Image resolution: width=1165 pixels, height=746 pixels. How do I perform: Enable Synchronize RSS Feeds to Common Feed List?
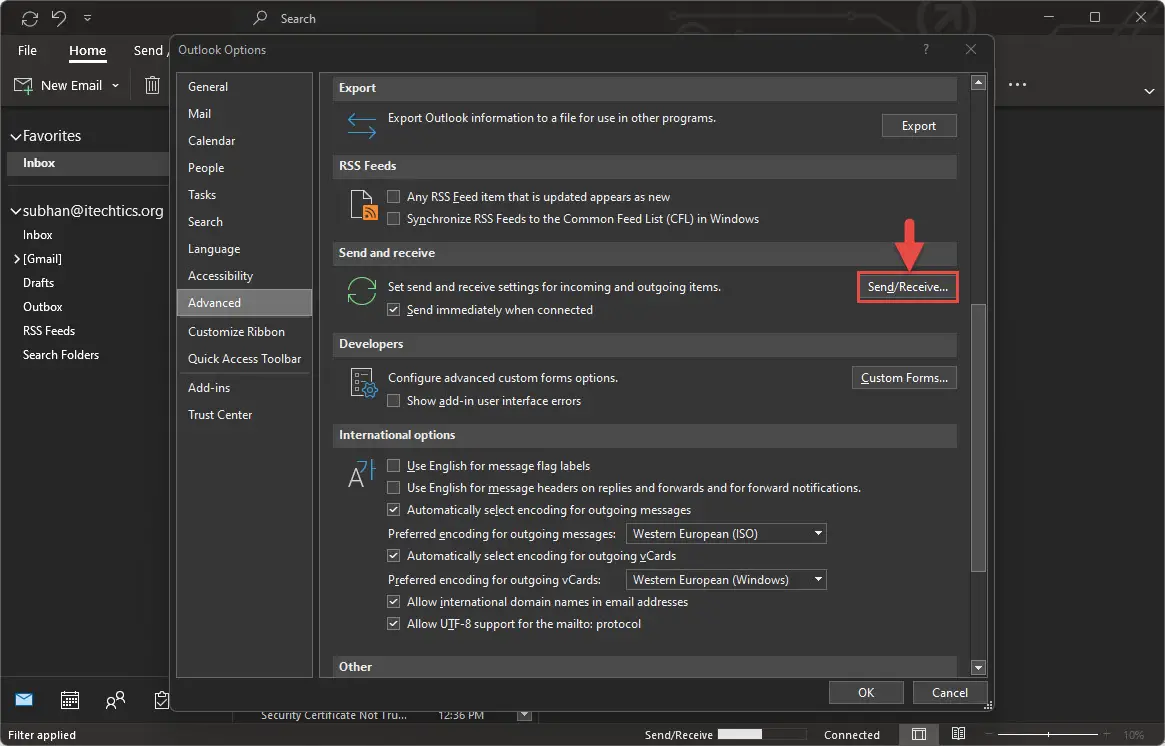click(394, 218)
